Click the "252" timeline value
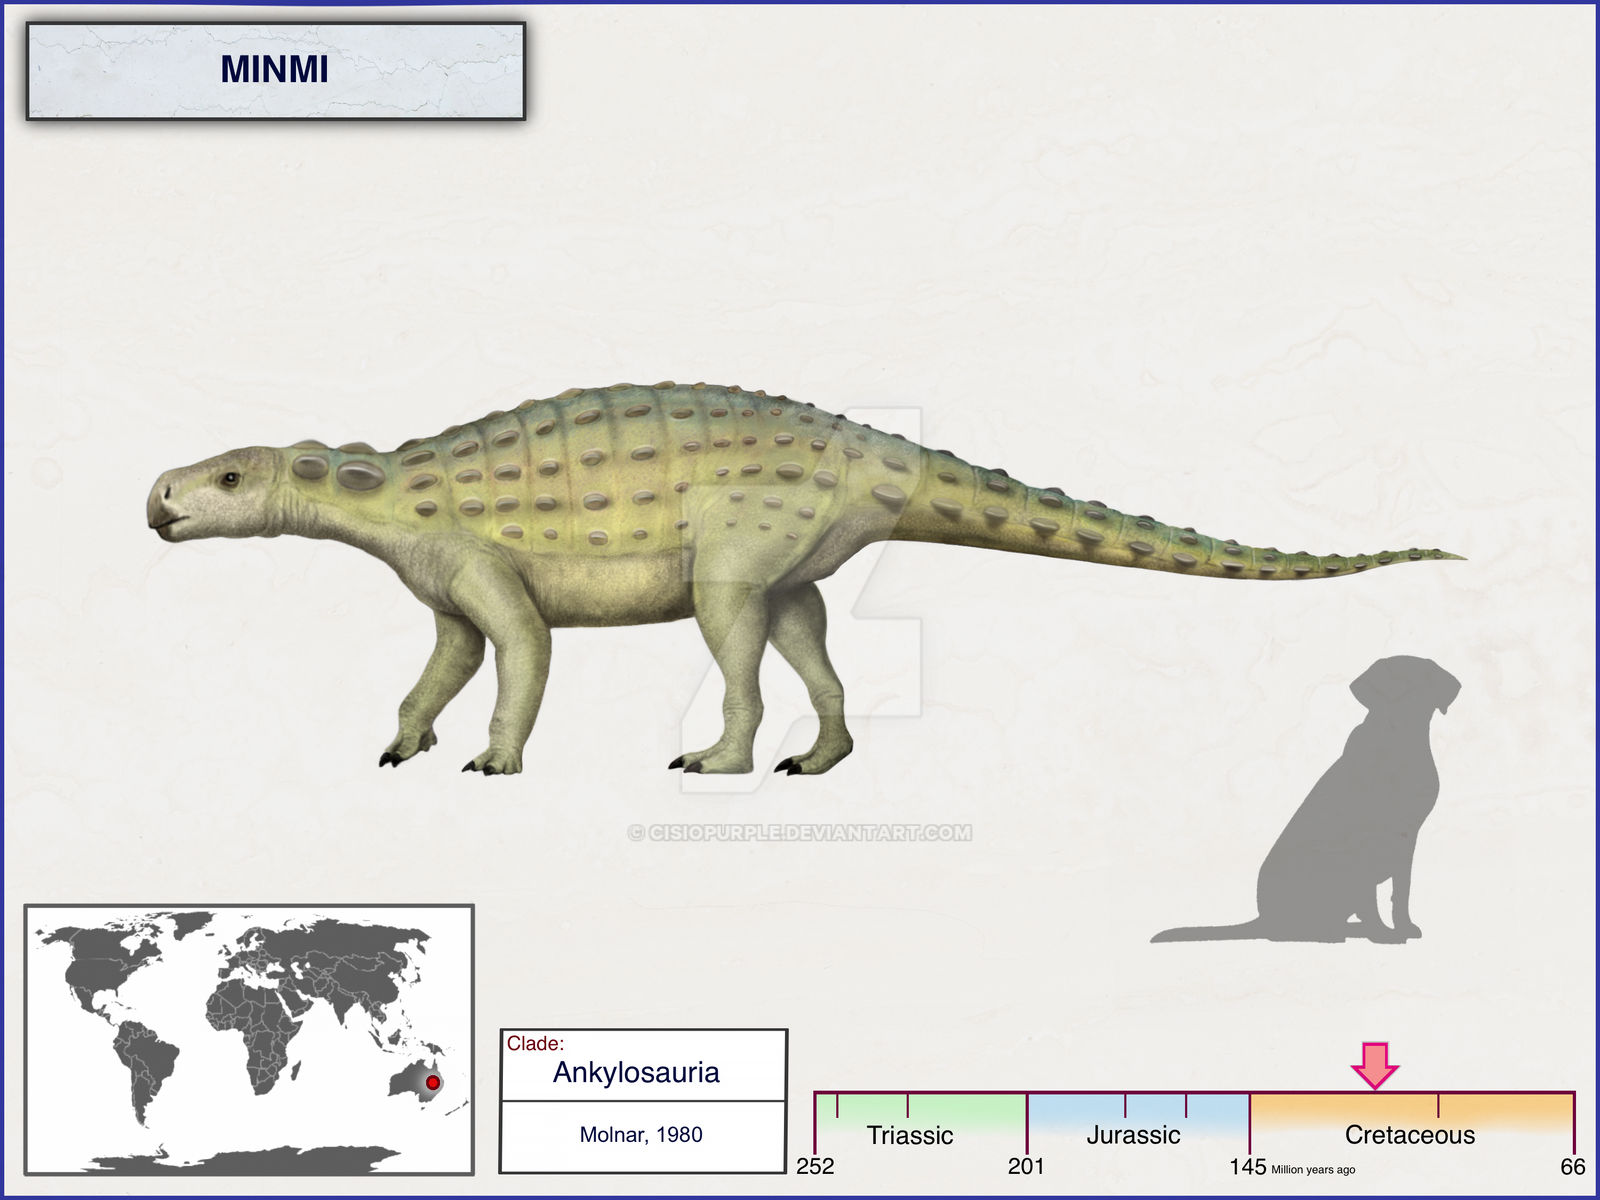Image resolution: width=1600 pixels, height=1200 pixels. (815, 1166)
